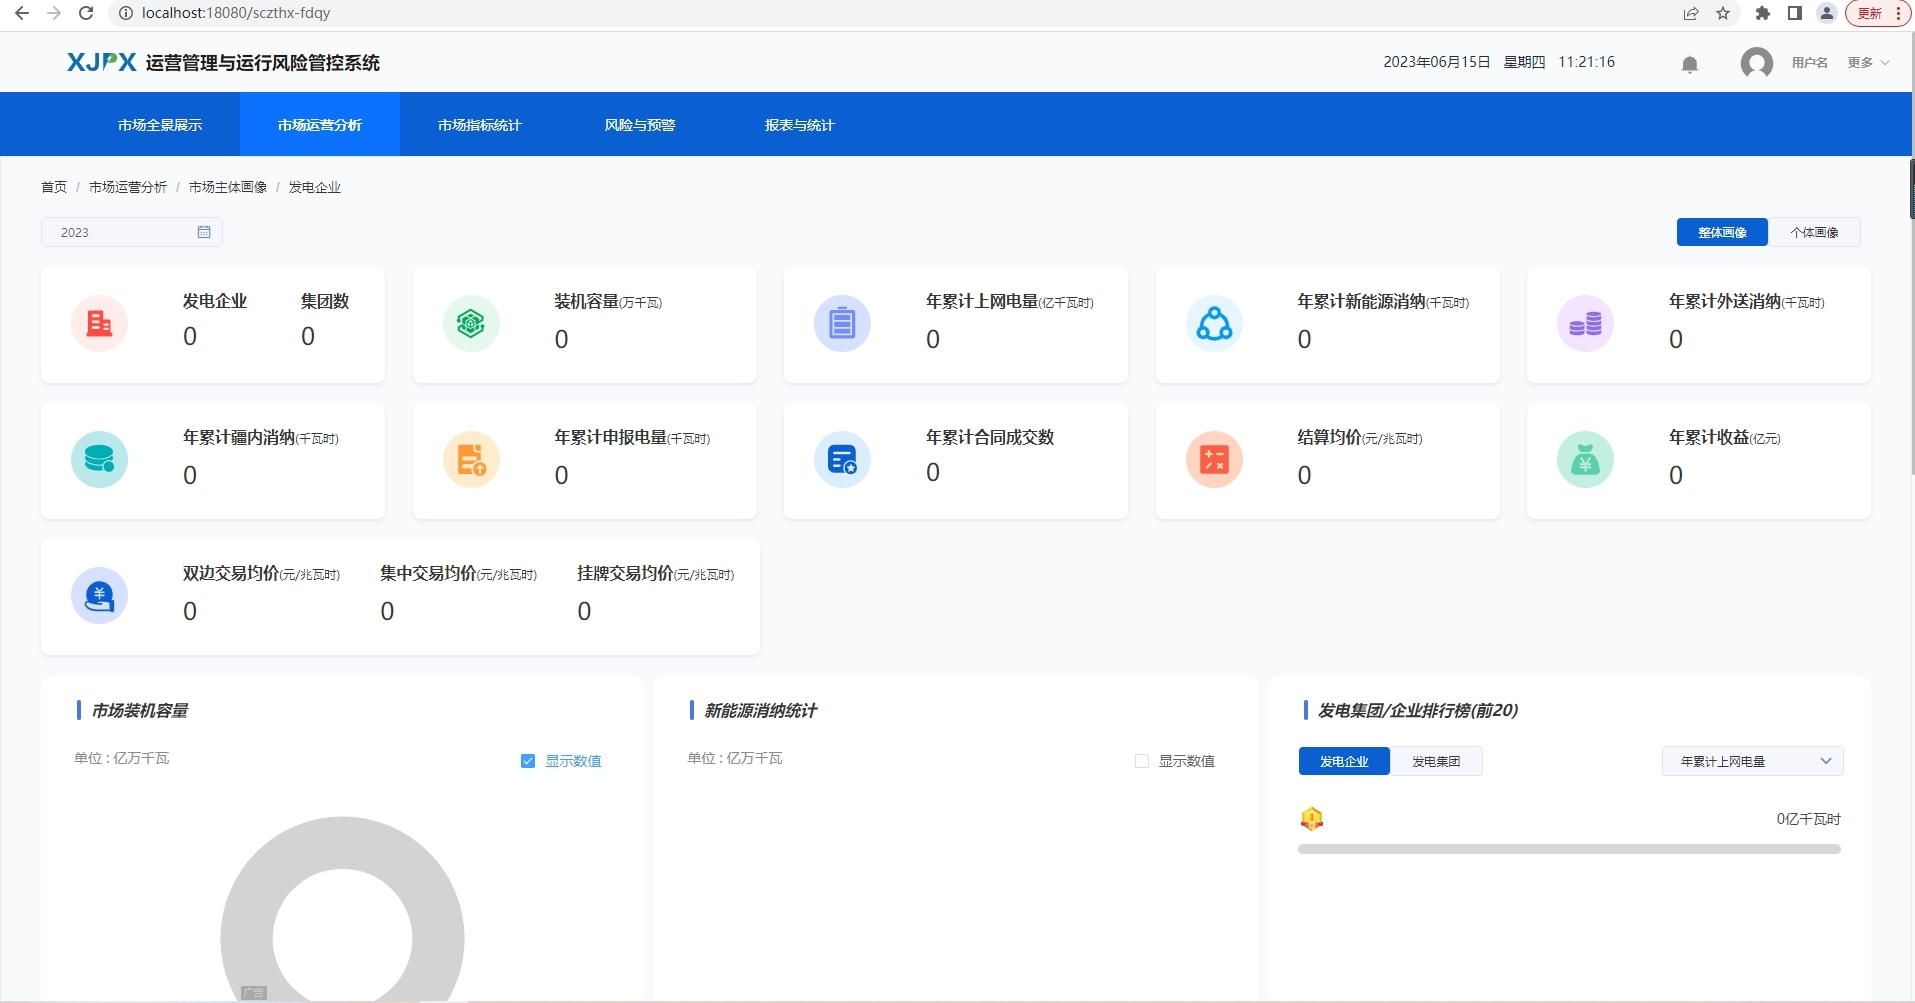Click the orange 年累计申报电量 document icon
1915x1003 pixels.
(x=471, y=459)
